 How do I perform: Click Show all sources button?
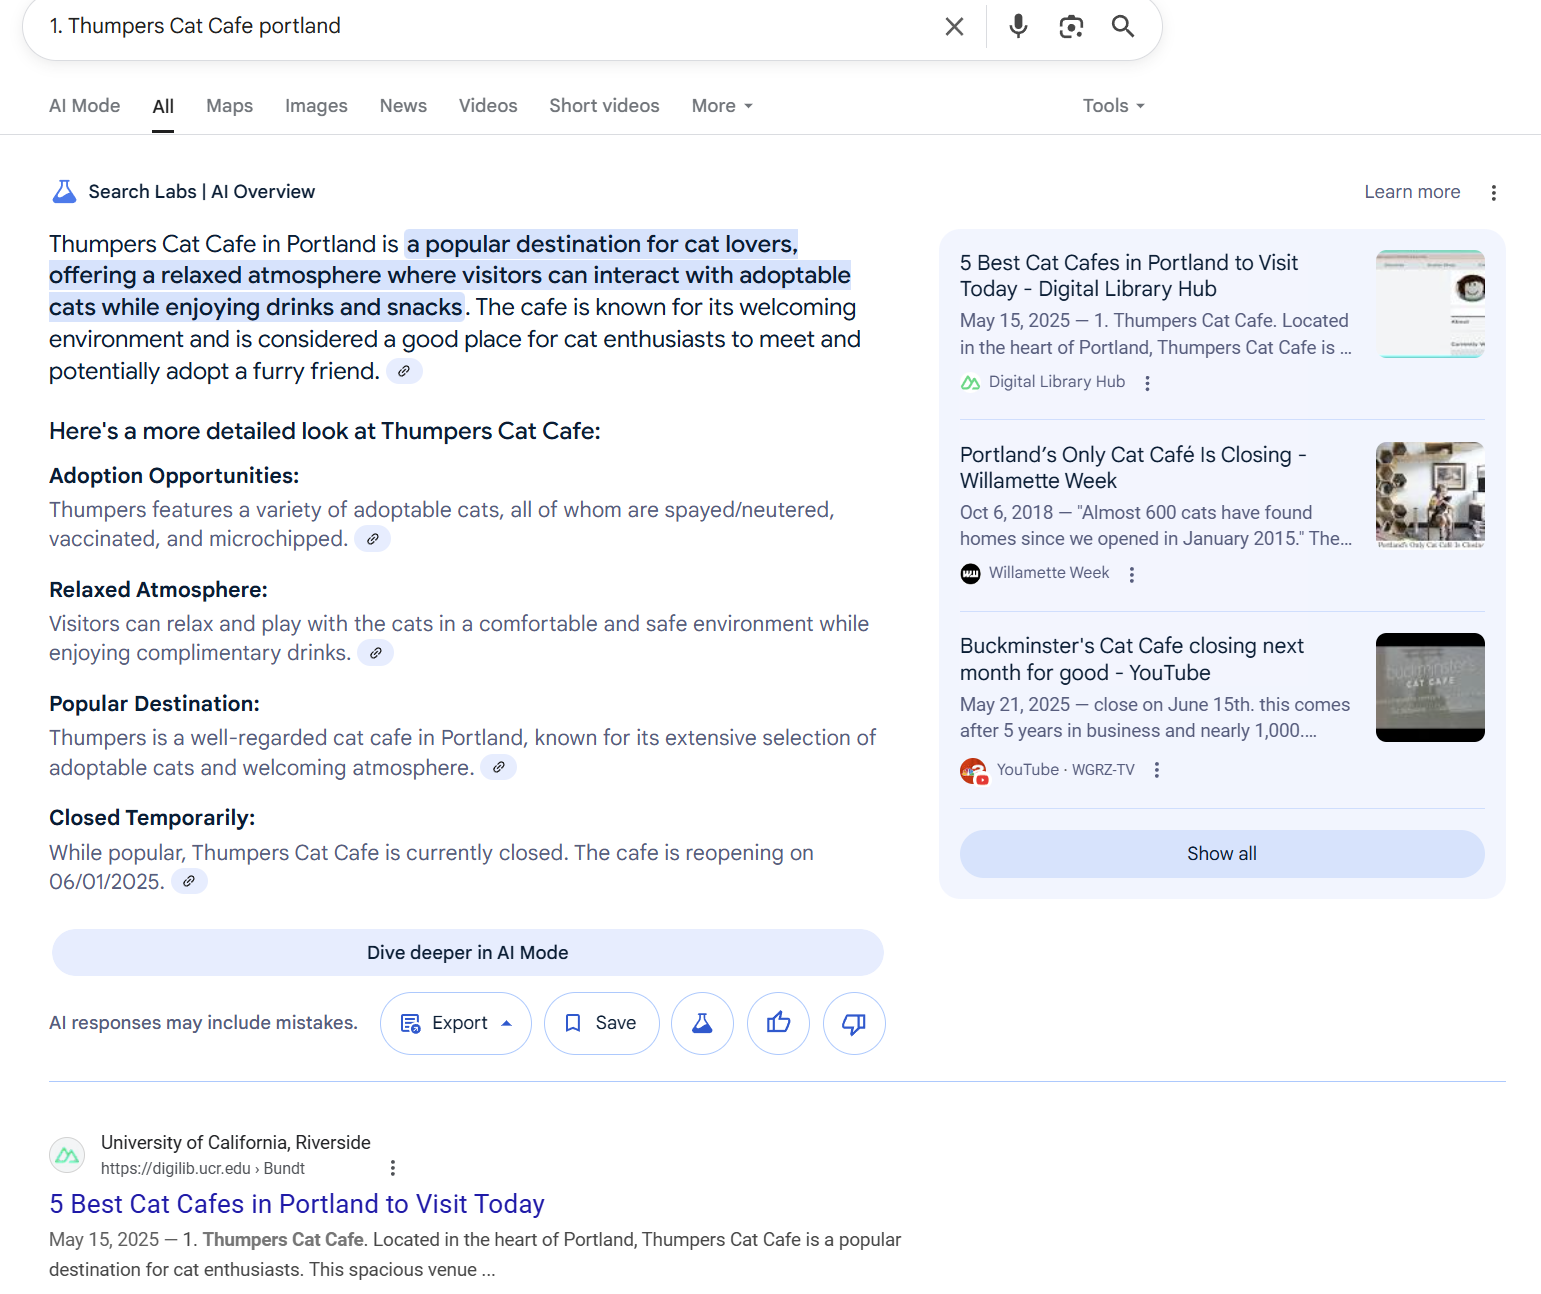pos(1222,854)
